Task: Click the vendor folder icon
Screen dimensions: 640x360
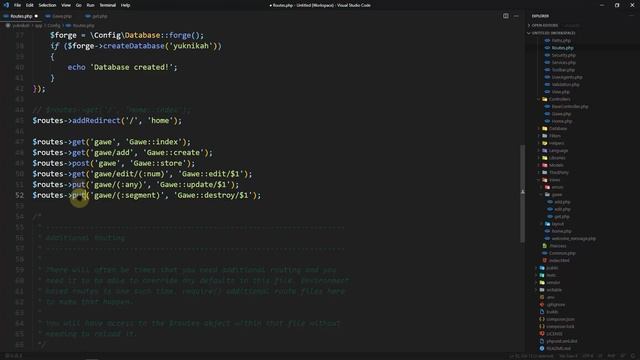Action: click(542, 283)
